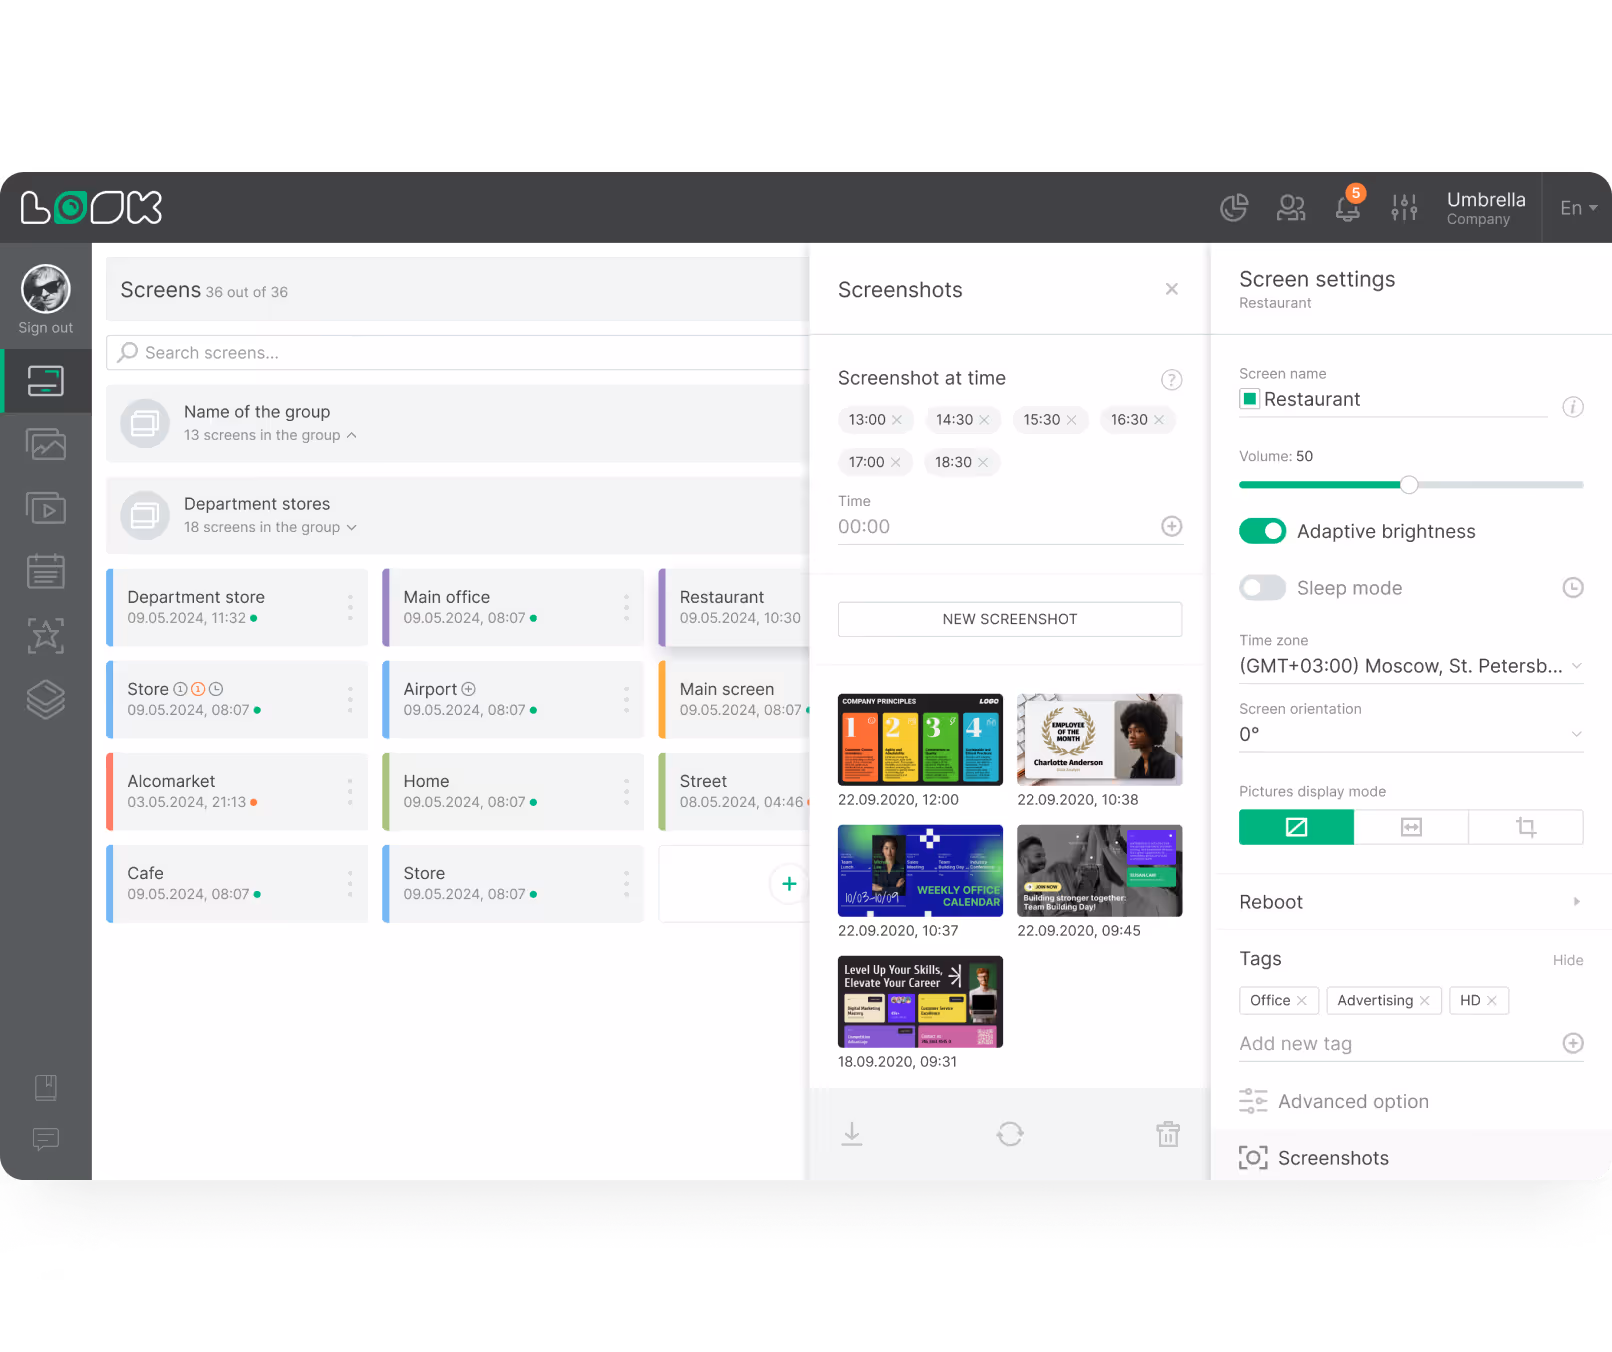Open notifications bell with 5 alerts

click(1347, 208)
